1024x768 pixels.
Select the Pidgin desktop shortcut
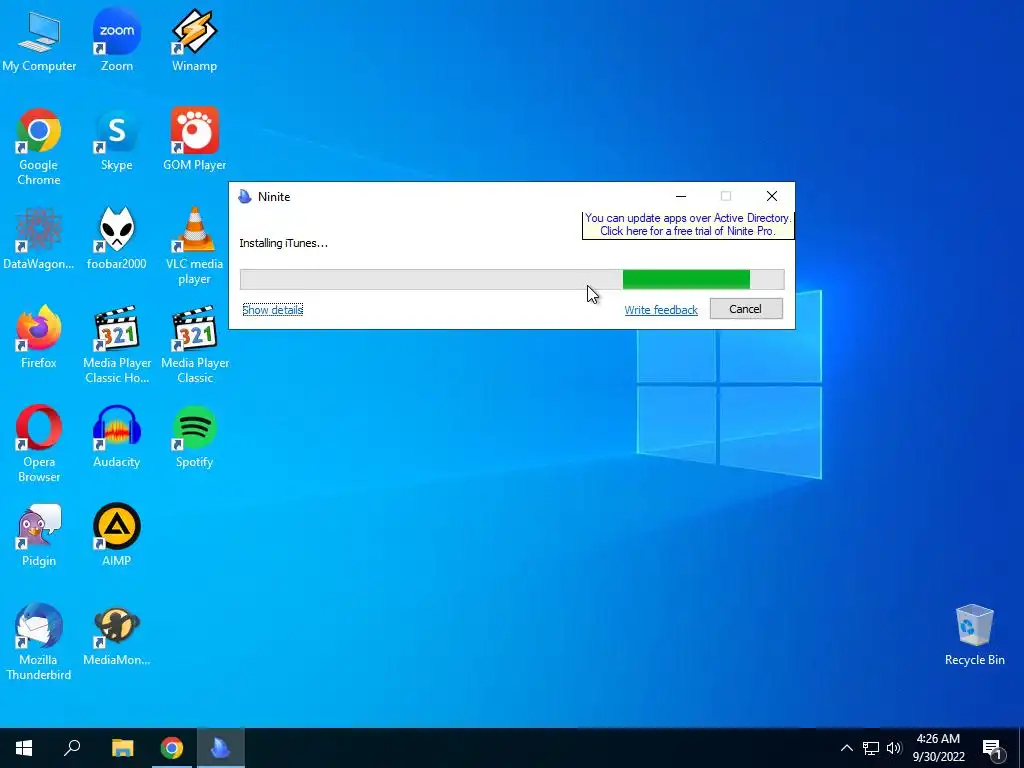[x=39, y=536]
